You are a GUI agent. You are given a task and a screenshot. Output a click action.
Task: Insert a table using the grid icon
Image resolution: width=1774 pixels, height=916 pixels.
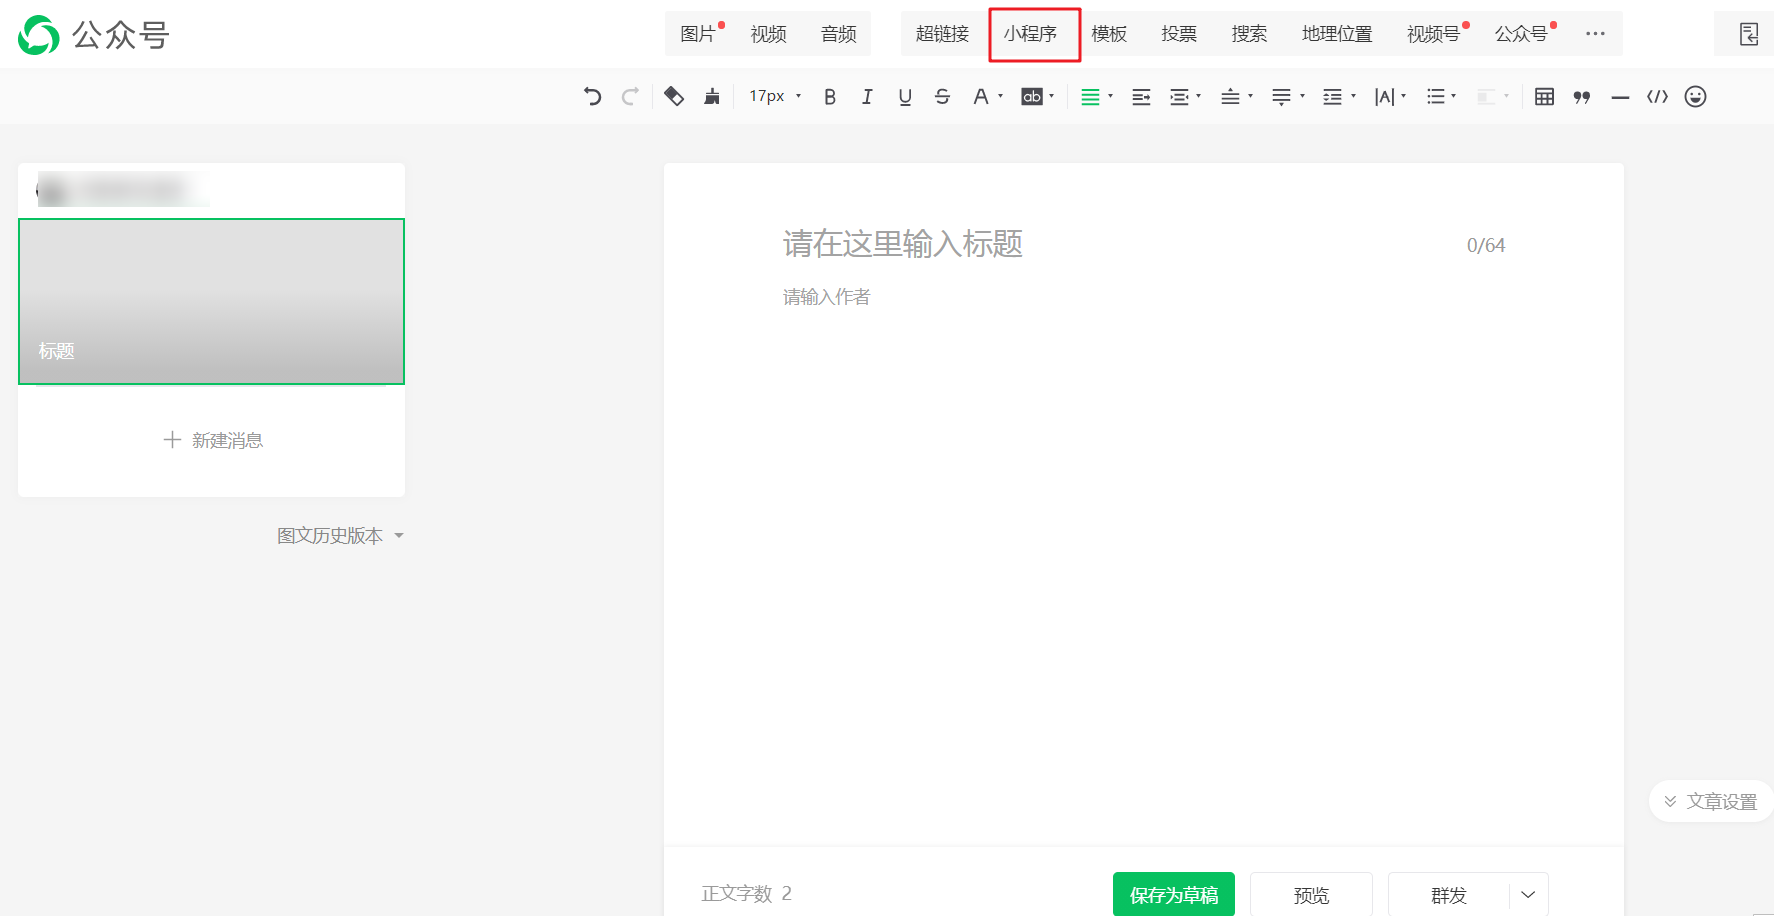tap(1544, 97)
